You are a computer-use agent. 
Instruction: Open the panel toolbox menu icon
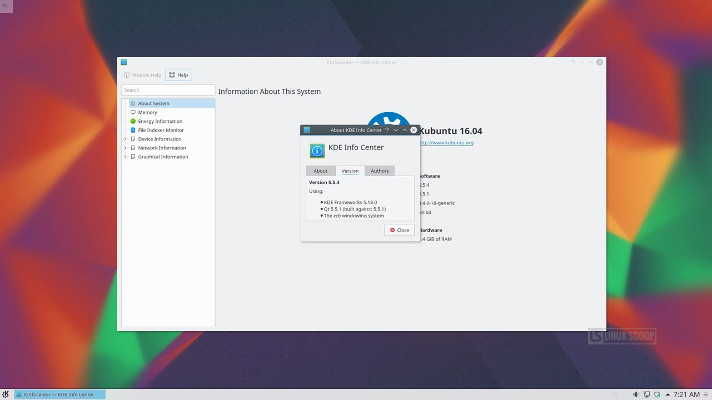(706, 395)
